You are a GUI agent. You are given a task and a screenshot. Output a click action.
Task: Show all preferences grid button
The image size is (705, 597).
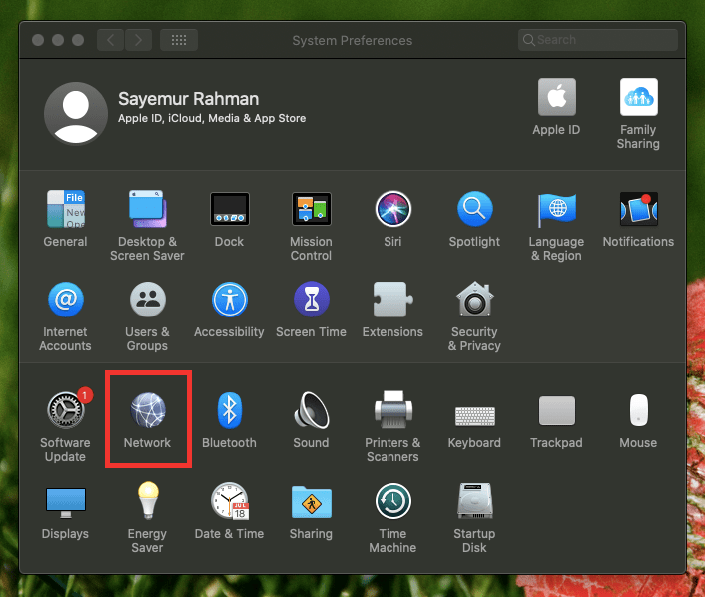(x=179, y=40)
